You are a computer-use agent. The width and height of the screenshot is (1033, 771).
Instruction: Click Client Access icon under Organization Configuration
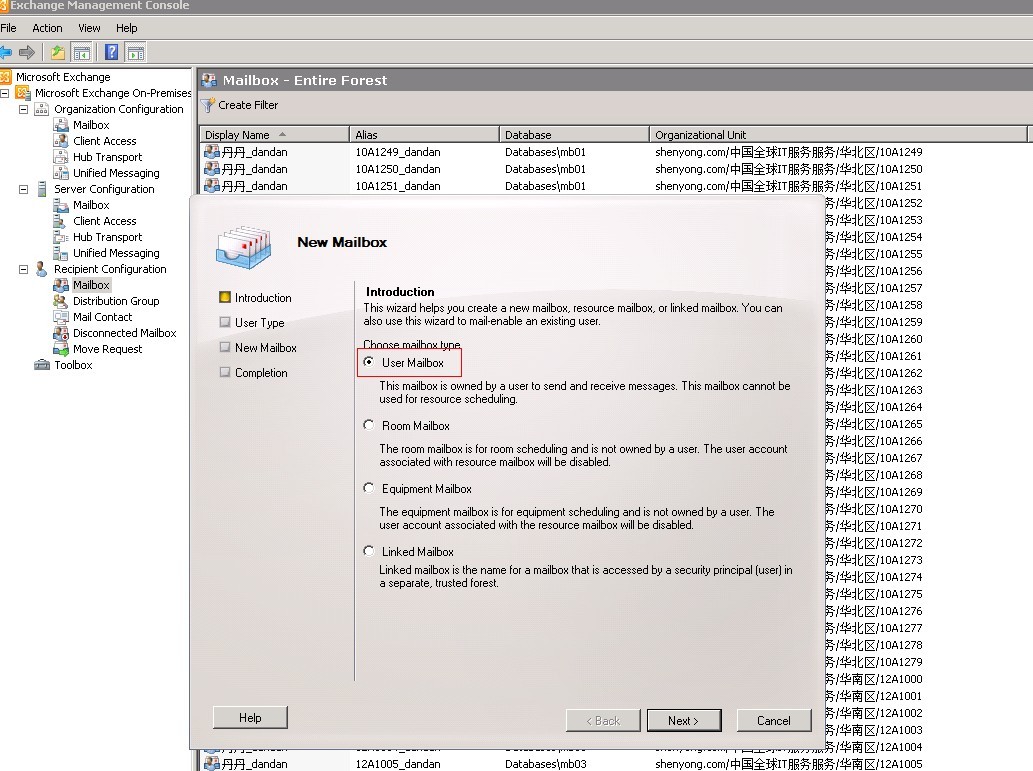click(61, 141)
